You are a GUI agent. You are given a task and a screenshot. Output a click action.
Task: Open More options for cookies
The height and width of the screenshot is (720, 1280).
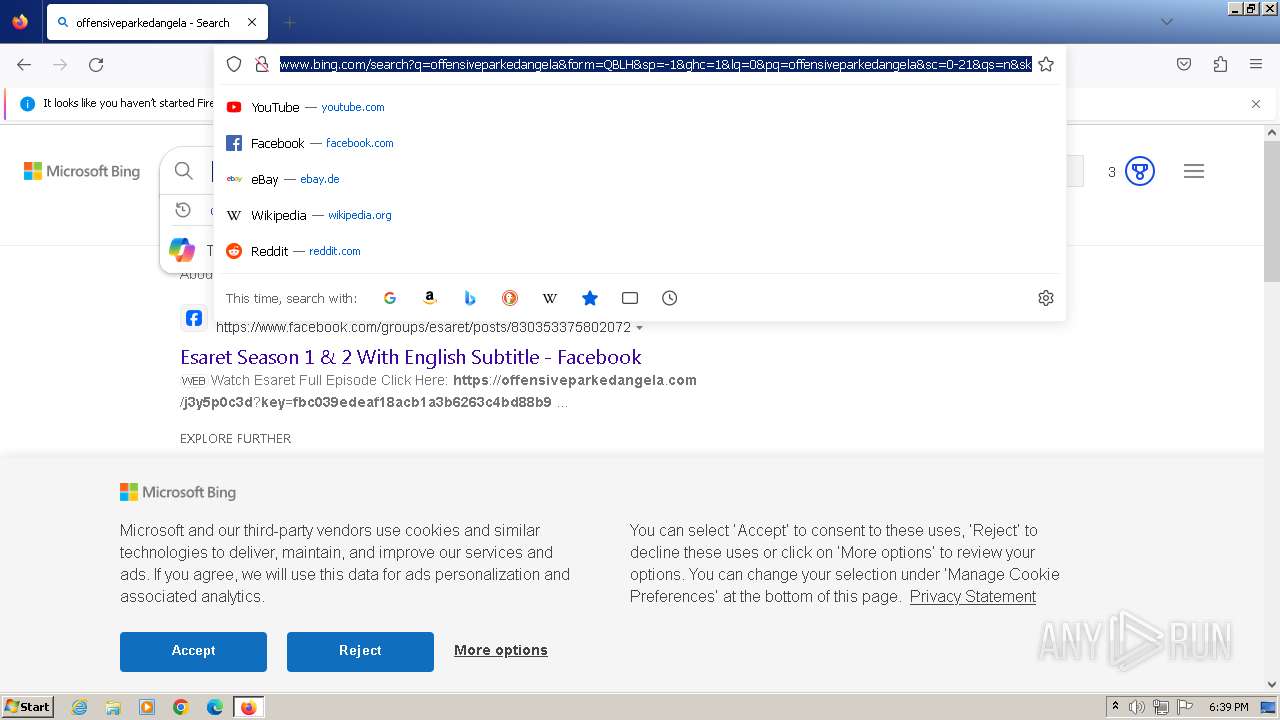click(x=501, y=650)
